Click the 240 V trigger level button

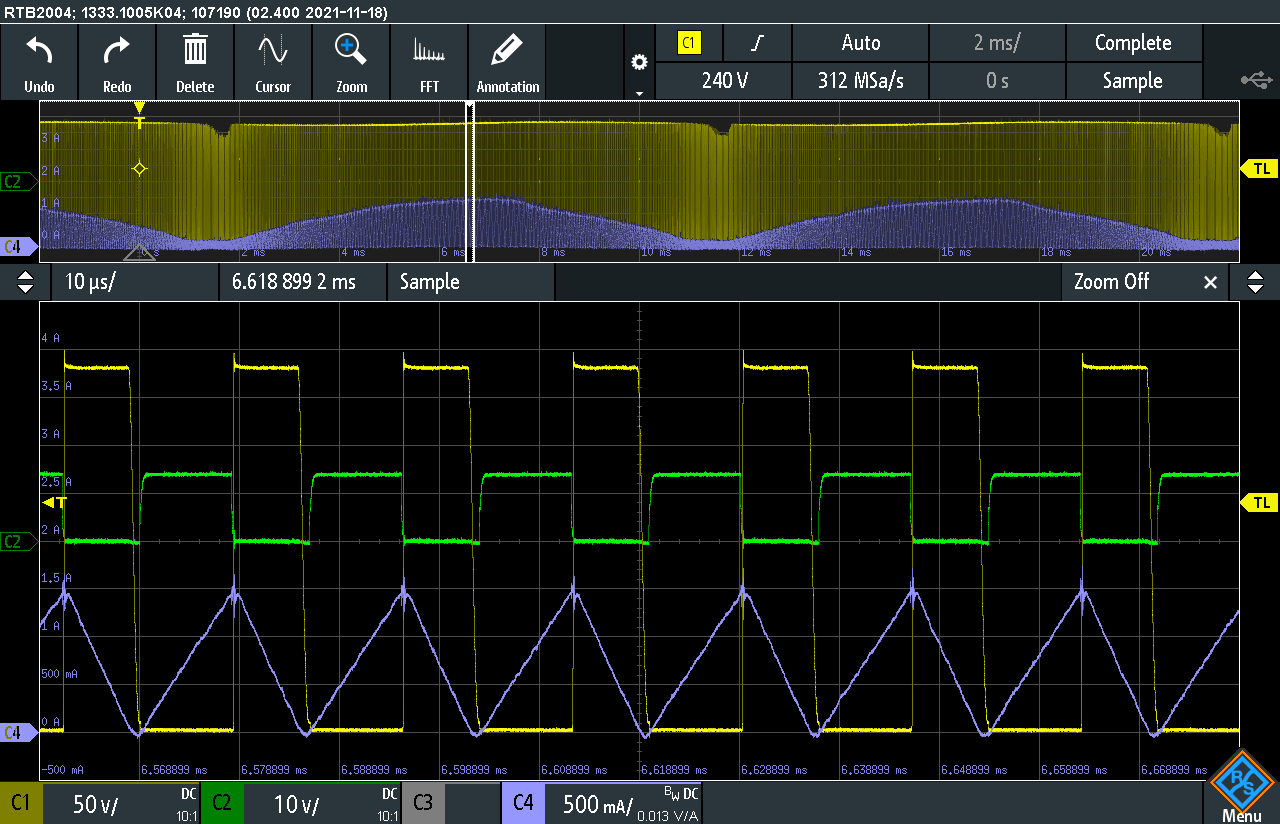coord(724,81)
